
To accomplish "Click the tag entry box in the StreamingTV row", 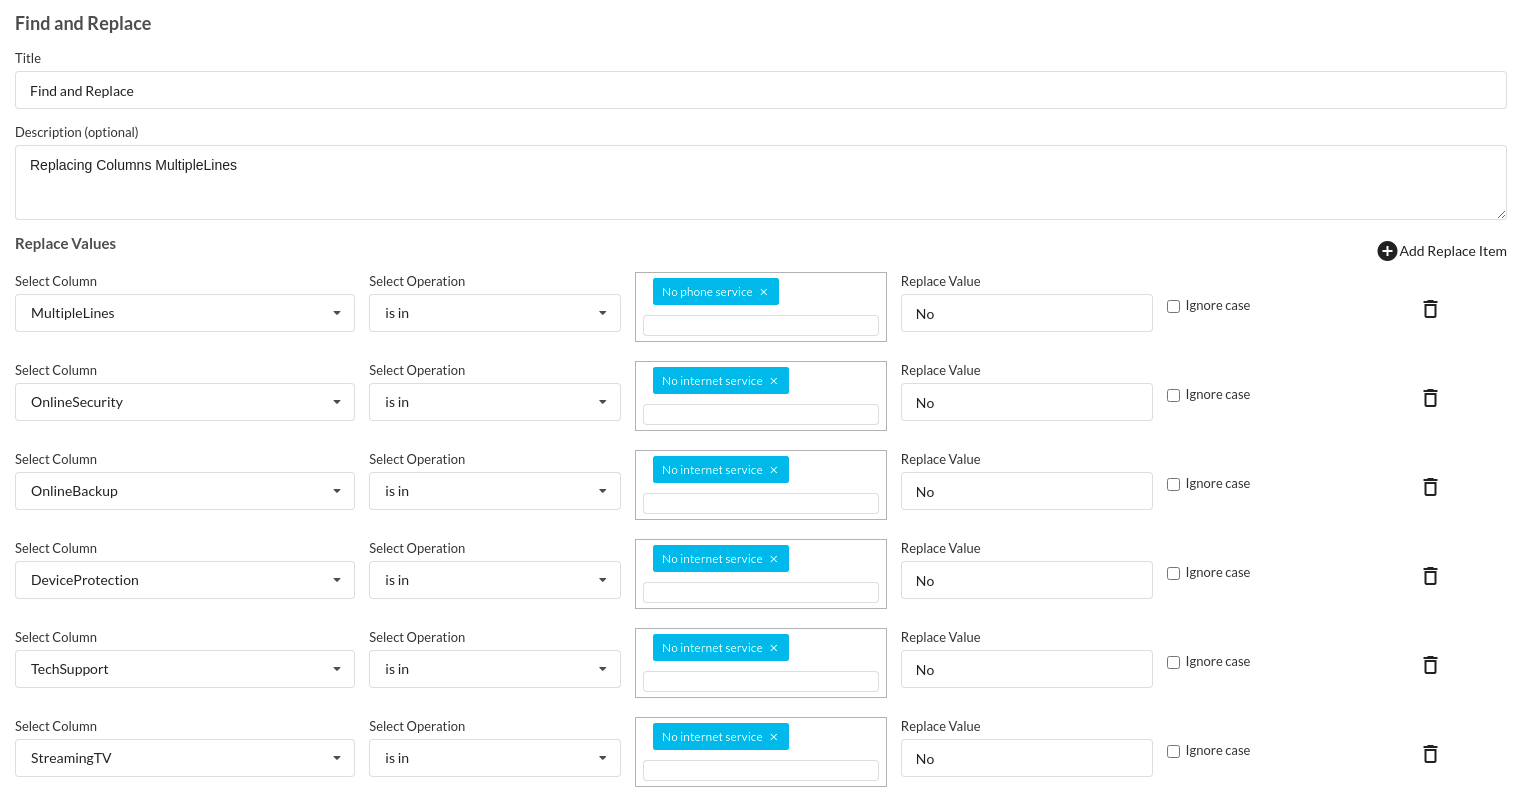I will [761, 770].
